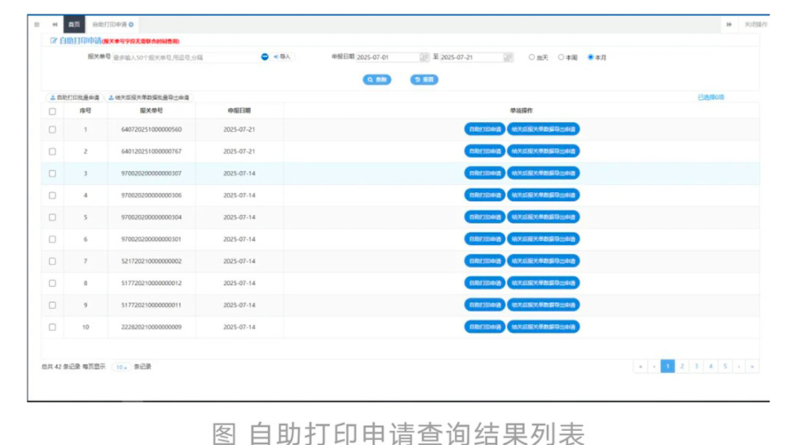Open calendar icon of end date 2025-07-21

click(x=508, y=58)
